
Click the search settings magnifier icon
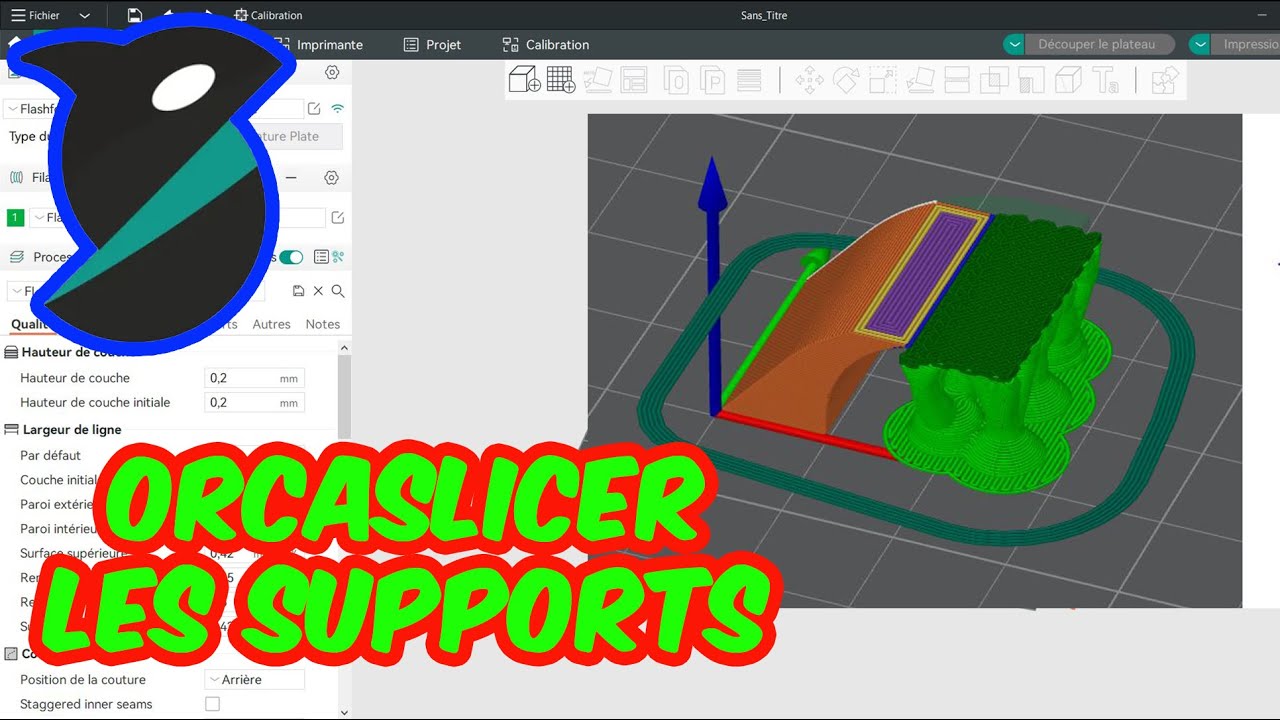coord(338,291)
